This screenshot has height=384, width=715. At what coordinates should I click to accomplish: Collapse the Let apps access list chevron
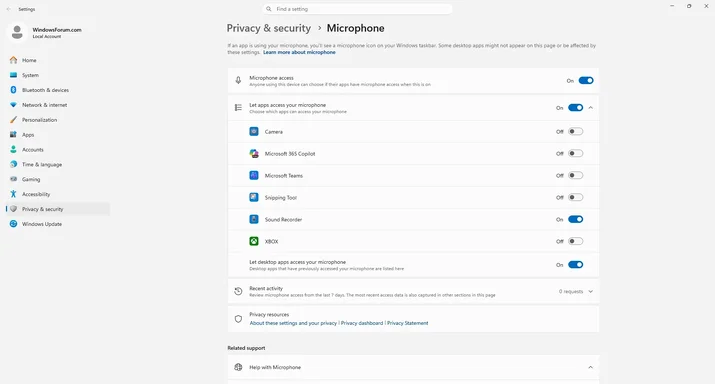(x=591, y=108)
